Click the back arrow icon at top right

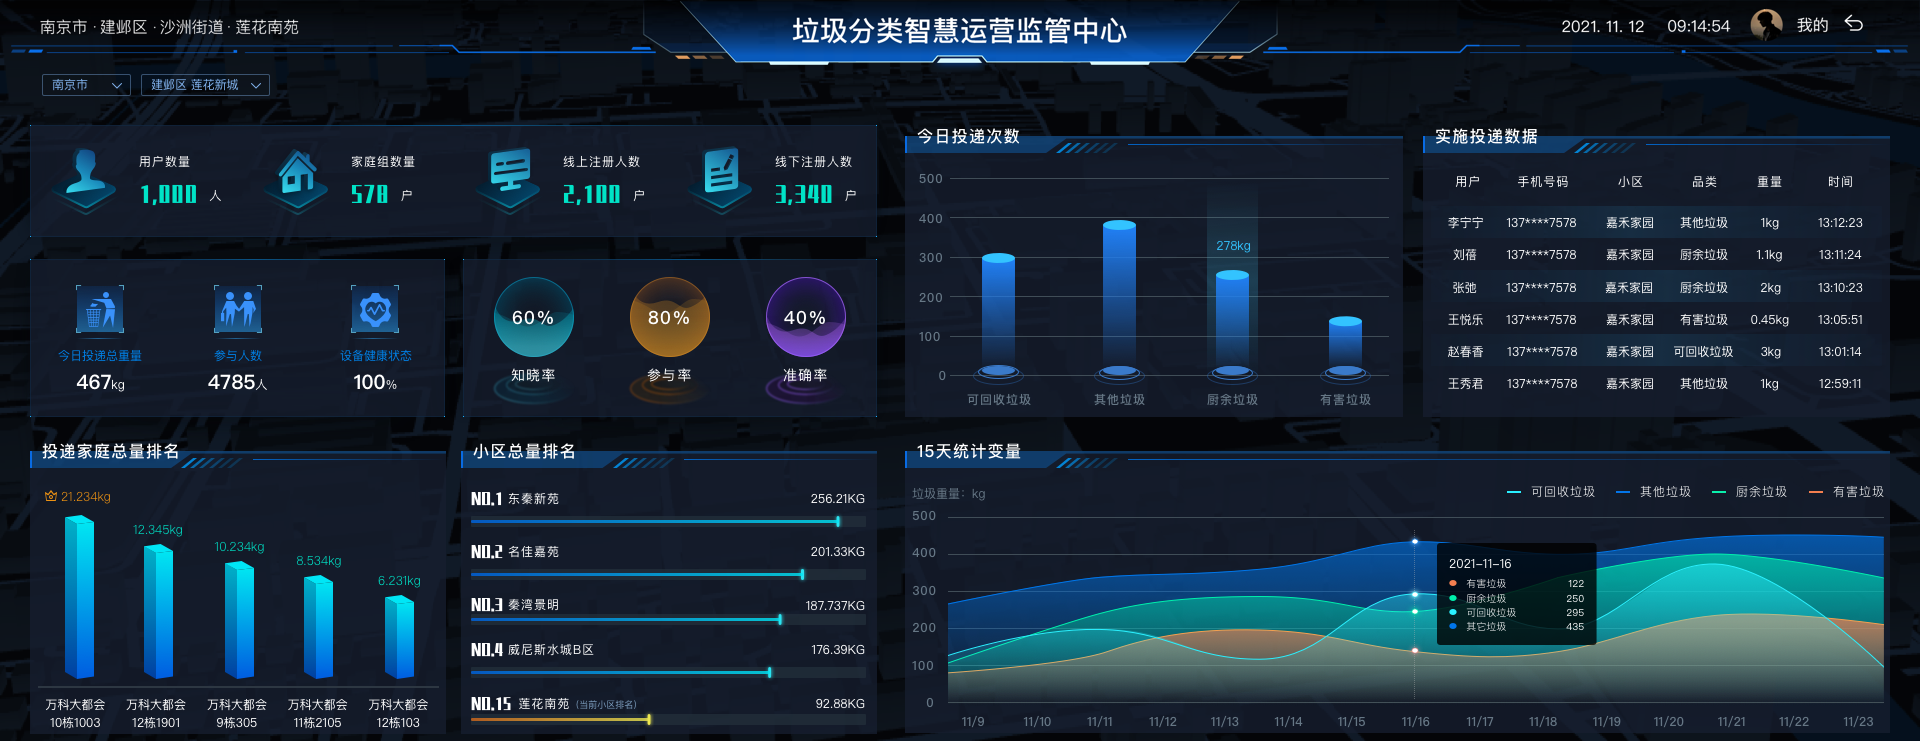(1854, 24)
